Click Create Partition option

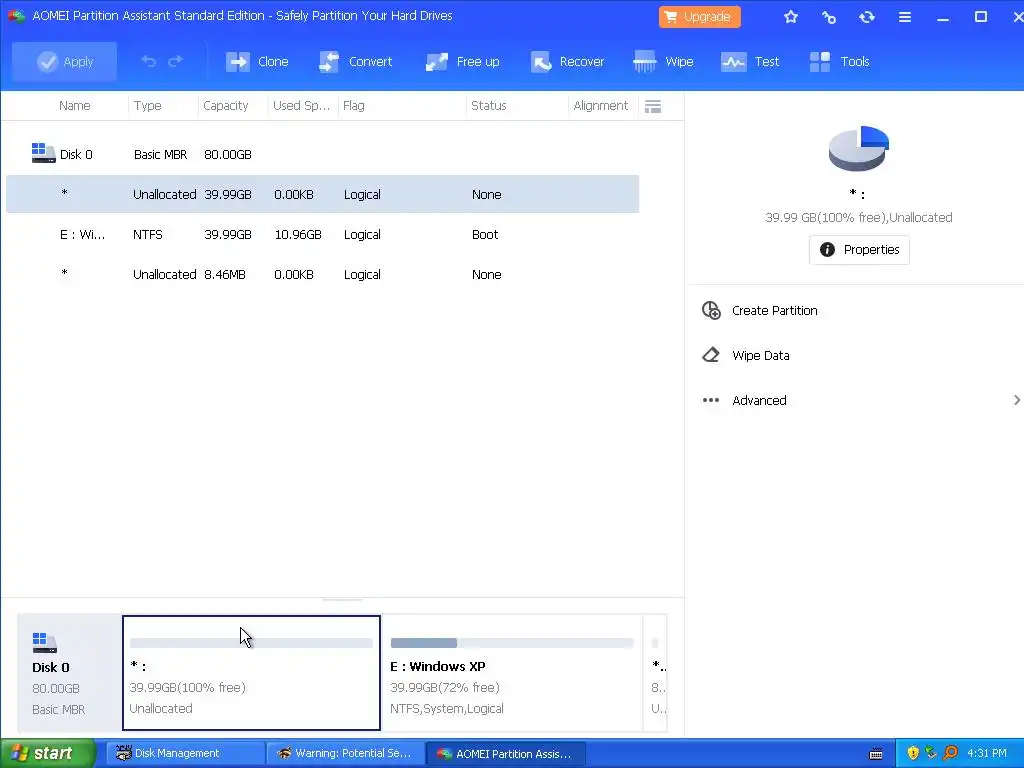[775, 310]
